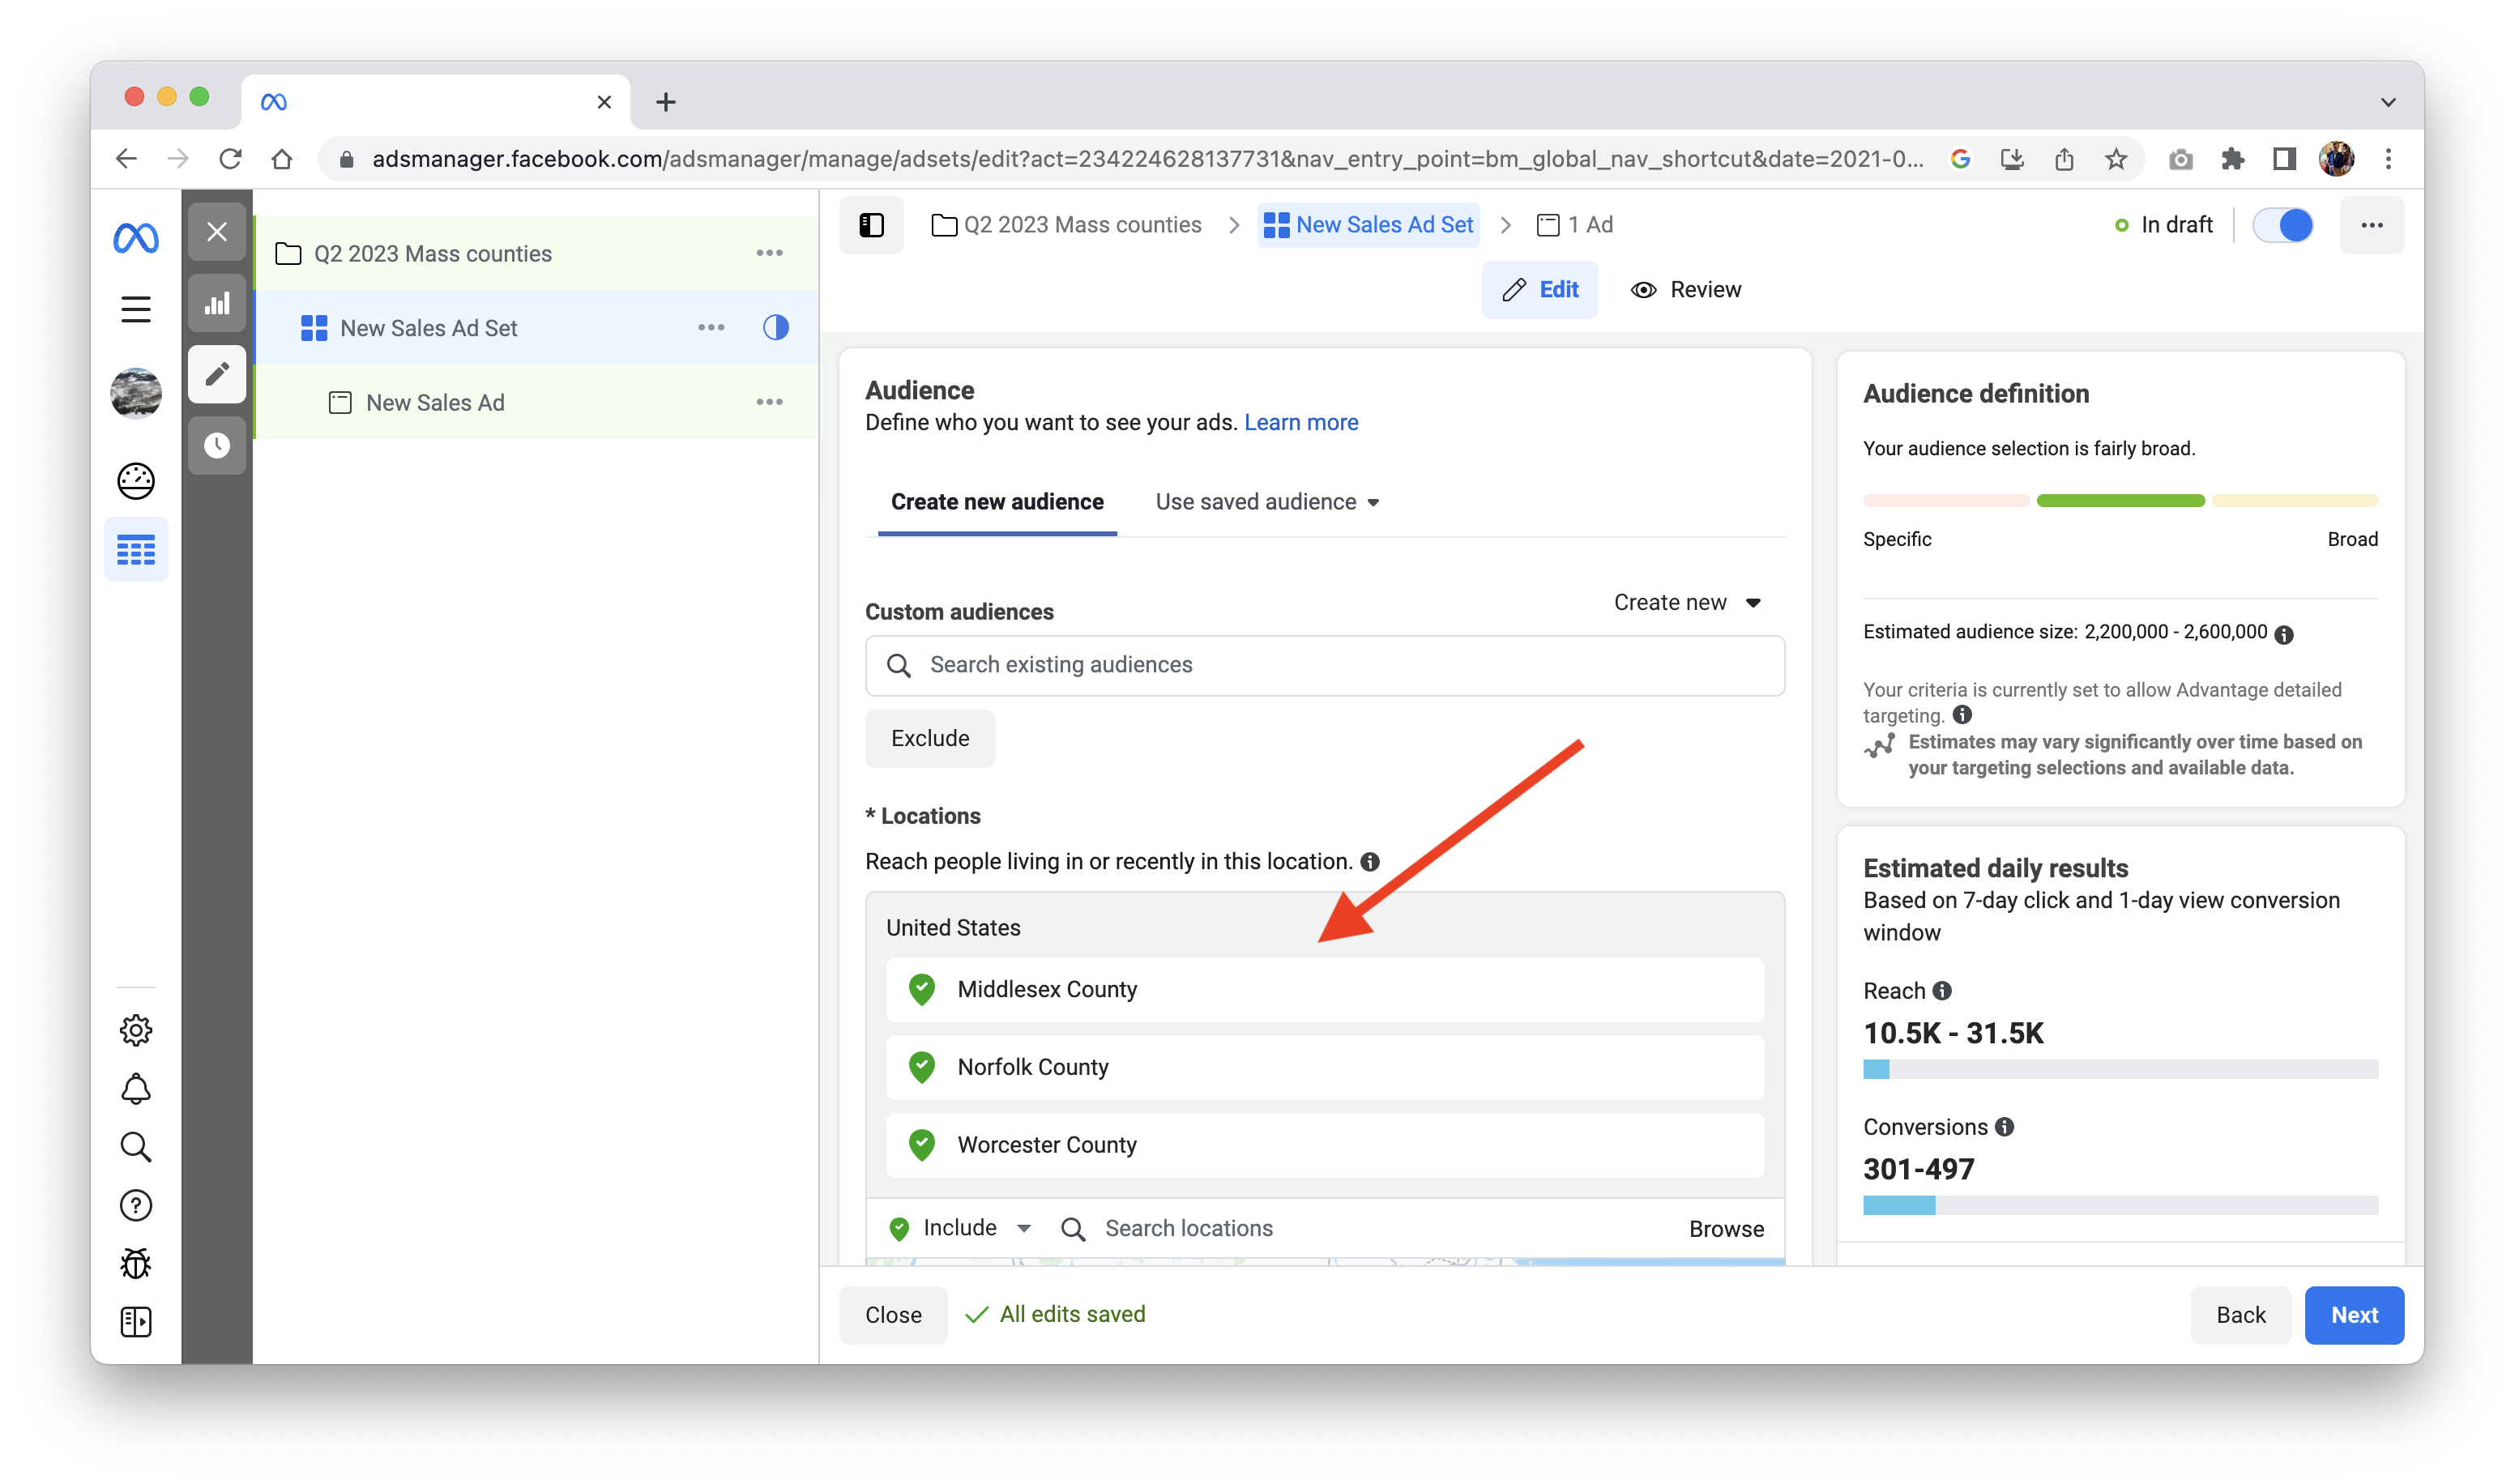
Task: Click the Meta logo icon
Action: point(136,238)
